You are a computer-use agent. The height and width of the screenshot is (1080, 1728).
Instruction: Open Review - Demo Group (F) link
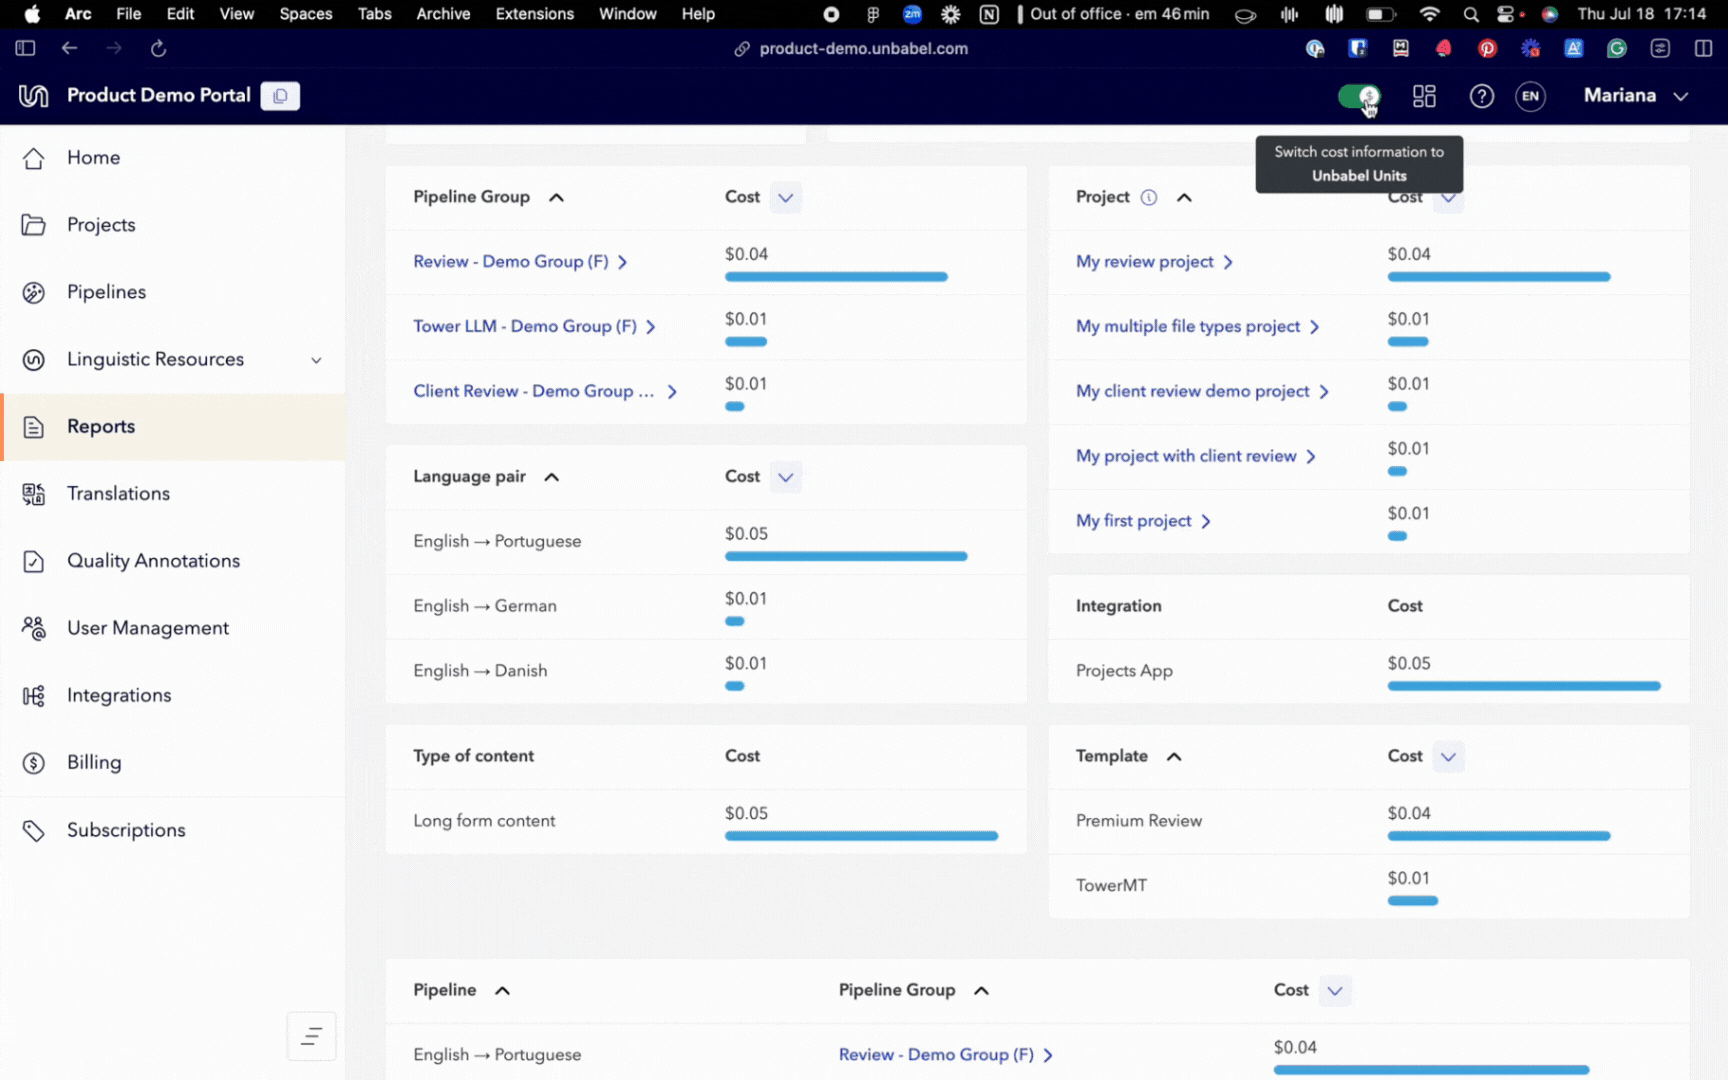(x=520, y=262)
